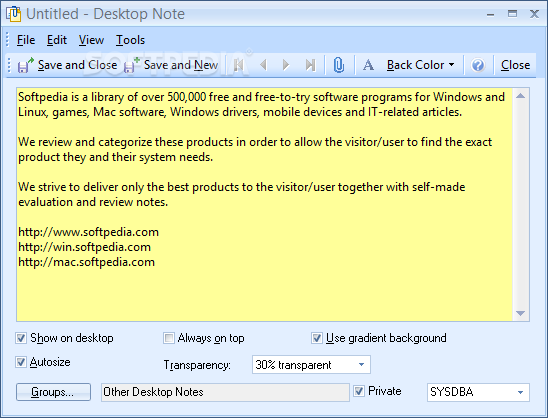Click the toolbar drag handle beside Save and Close

point(9,65)
